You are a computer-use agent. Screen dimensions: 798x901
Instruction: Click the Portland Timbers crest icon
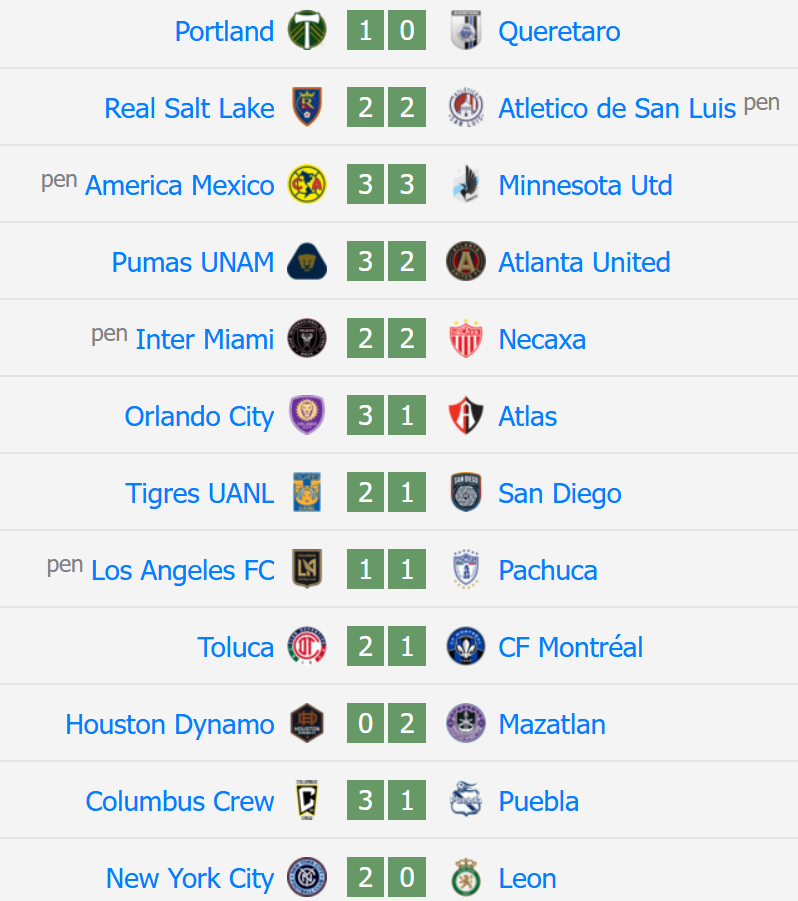click(307, 30)
